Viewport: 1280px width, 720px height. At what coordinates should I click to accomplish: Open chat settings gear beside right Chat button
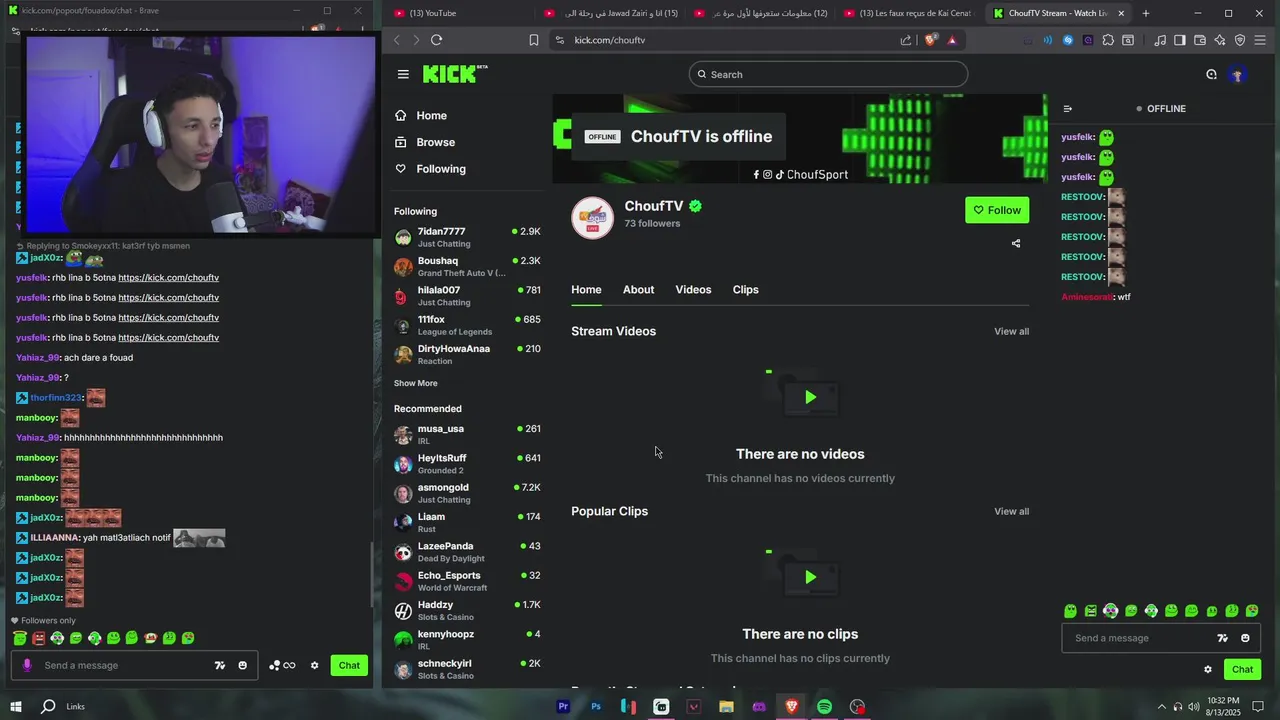(x=1208, y=670)
